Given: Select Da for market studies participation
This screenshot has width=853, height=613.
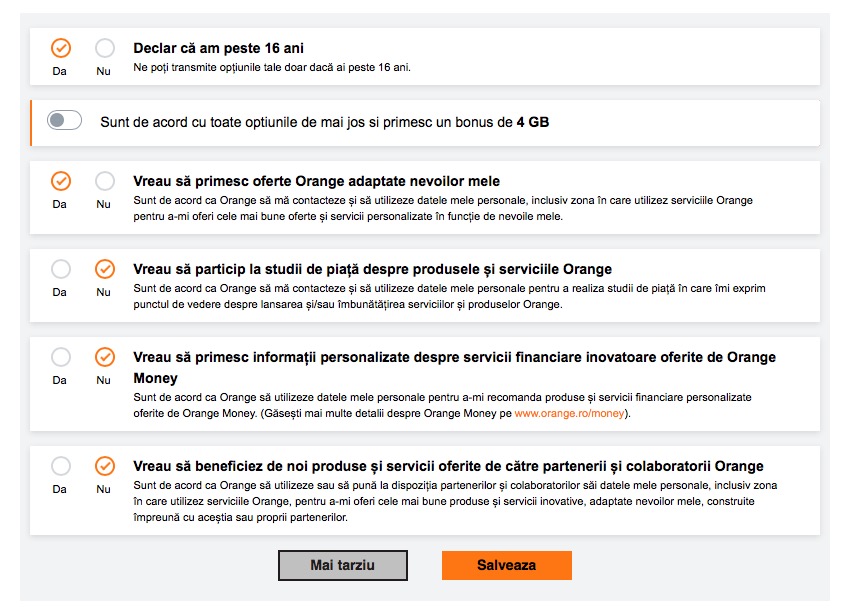Looking at the screenshot, I should click(x=61, y=269).
